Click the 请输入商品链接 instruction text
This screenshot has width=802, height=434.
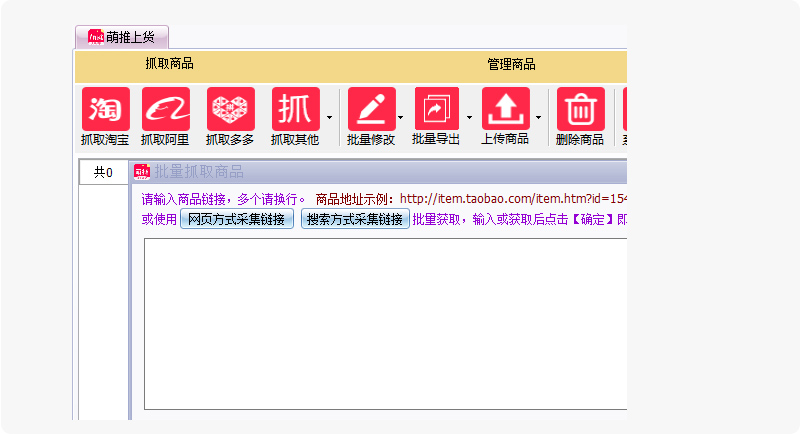224,199
